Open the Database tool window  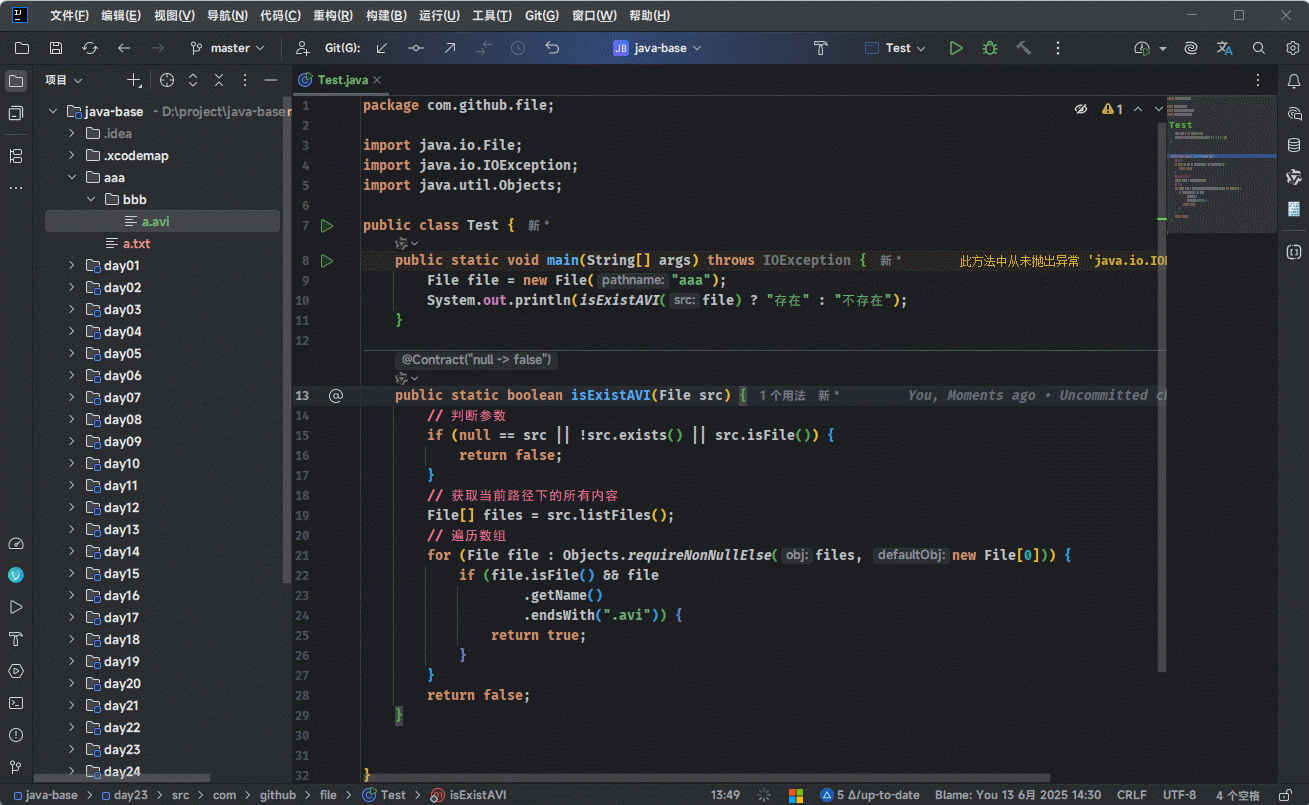[1293, 145]
